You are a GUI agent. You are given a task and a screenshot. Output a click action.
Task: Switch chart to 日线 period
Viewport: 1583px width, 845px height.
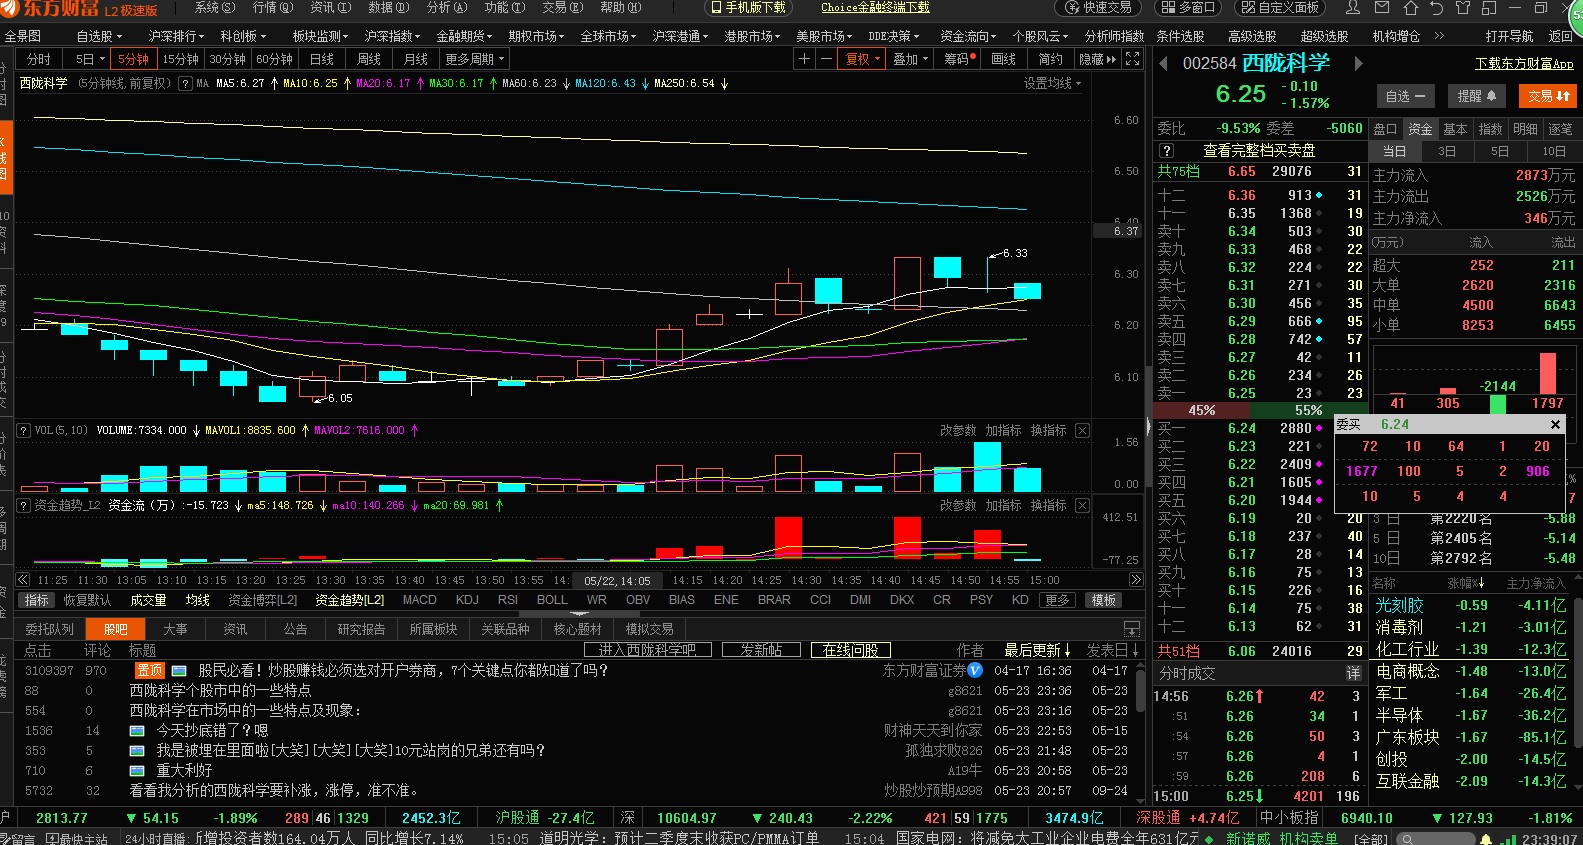tap(322, 59)
